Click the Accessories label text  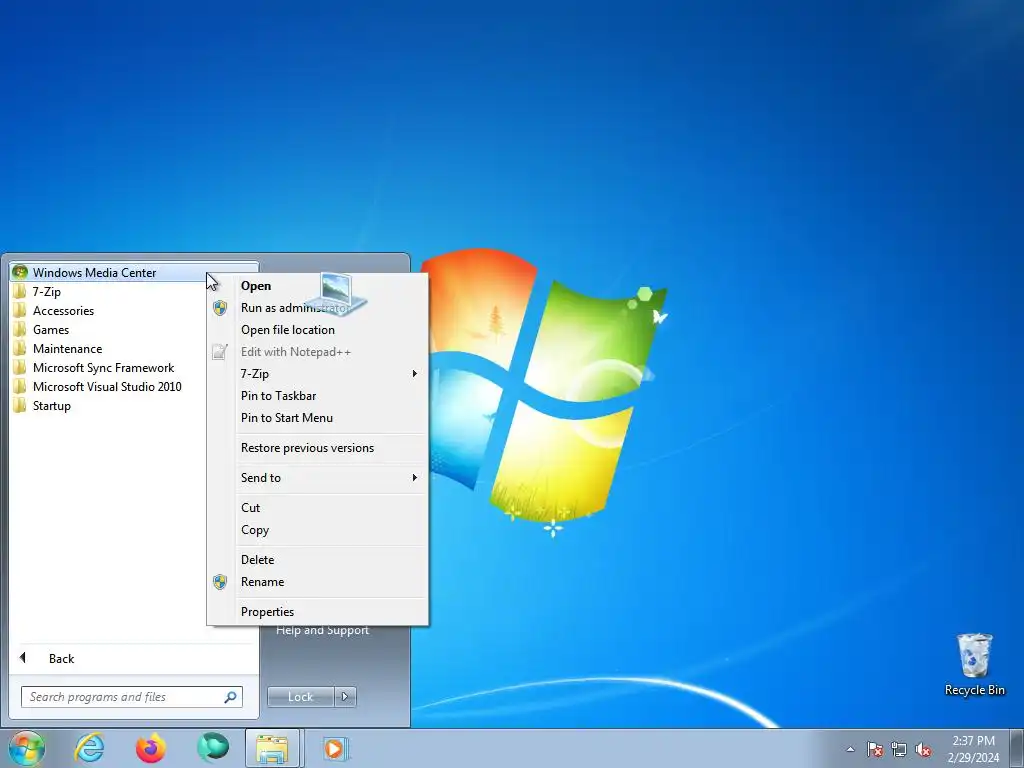pyautogui.click(x=63, y=311)
